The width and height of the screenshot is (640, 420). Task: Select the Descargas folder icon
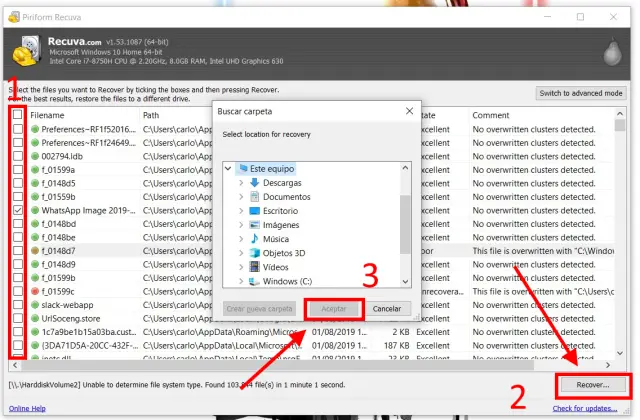[x=254, y=183]
